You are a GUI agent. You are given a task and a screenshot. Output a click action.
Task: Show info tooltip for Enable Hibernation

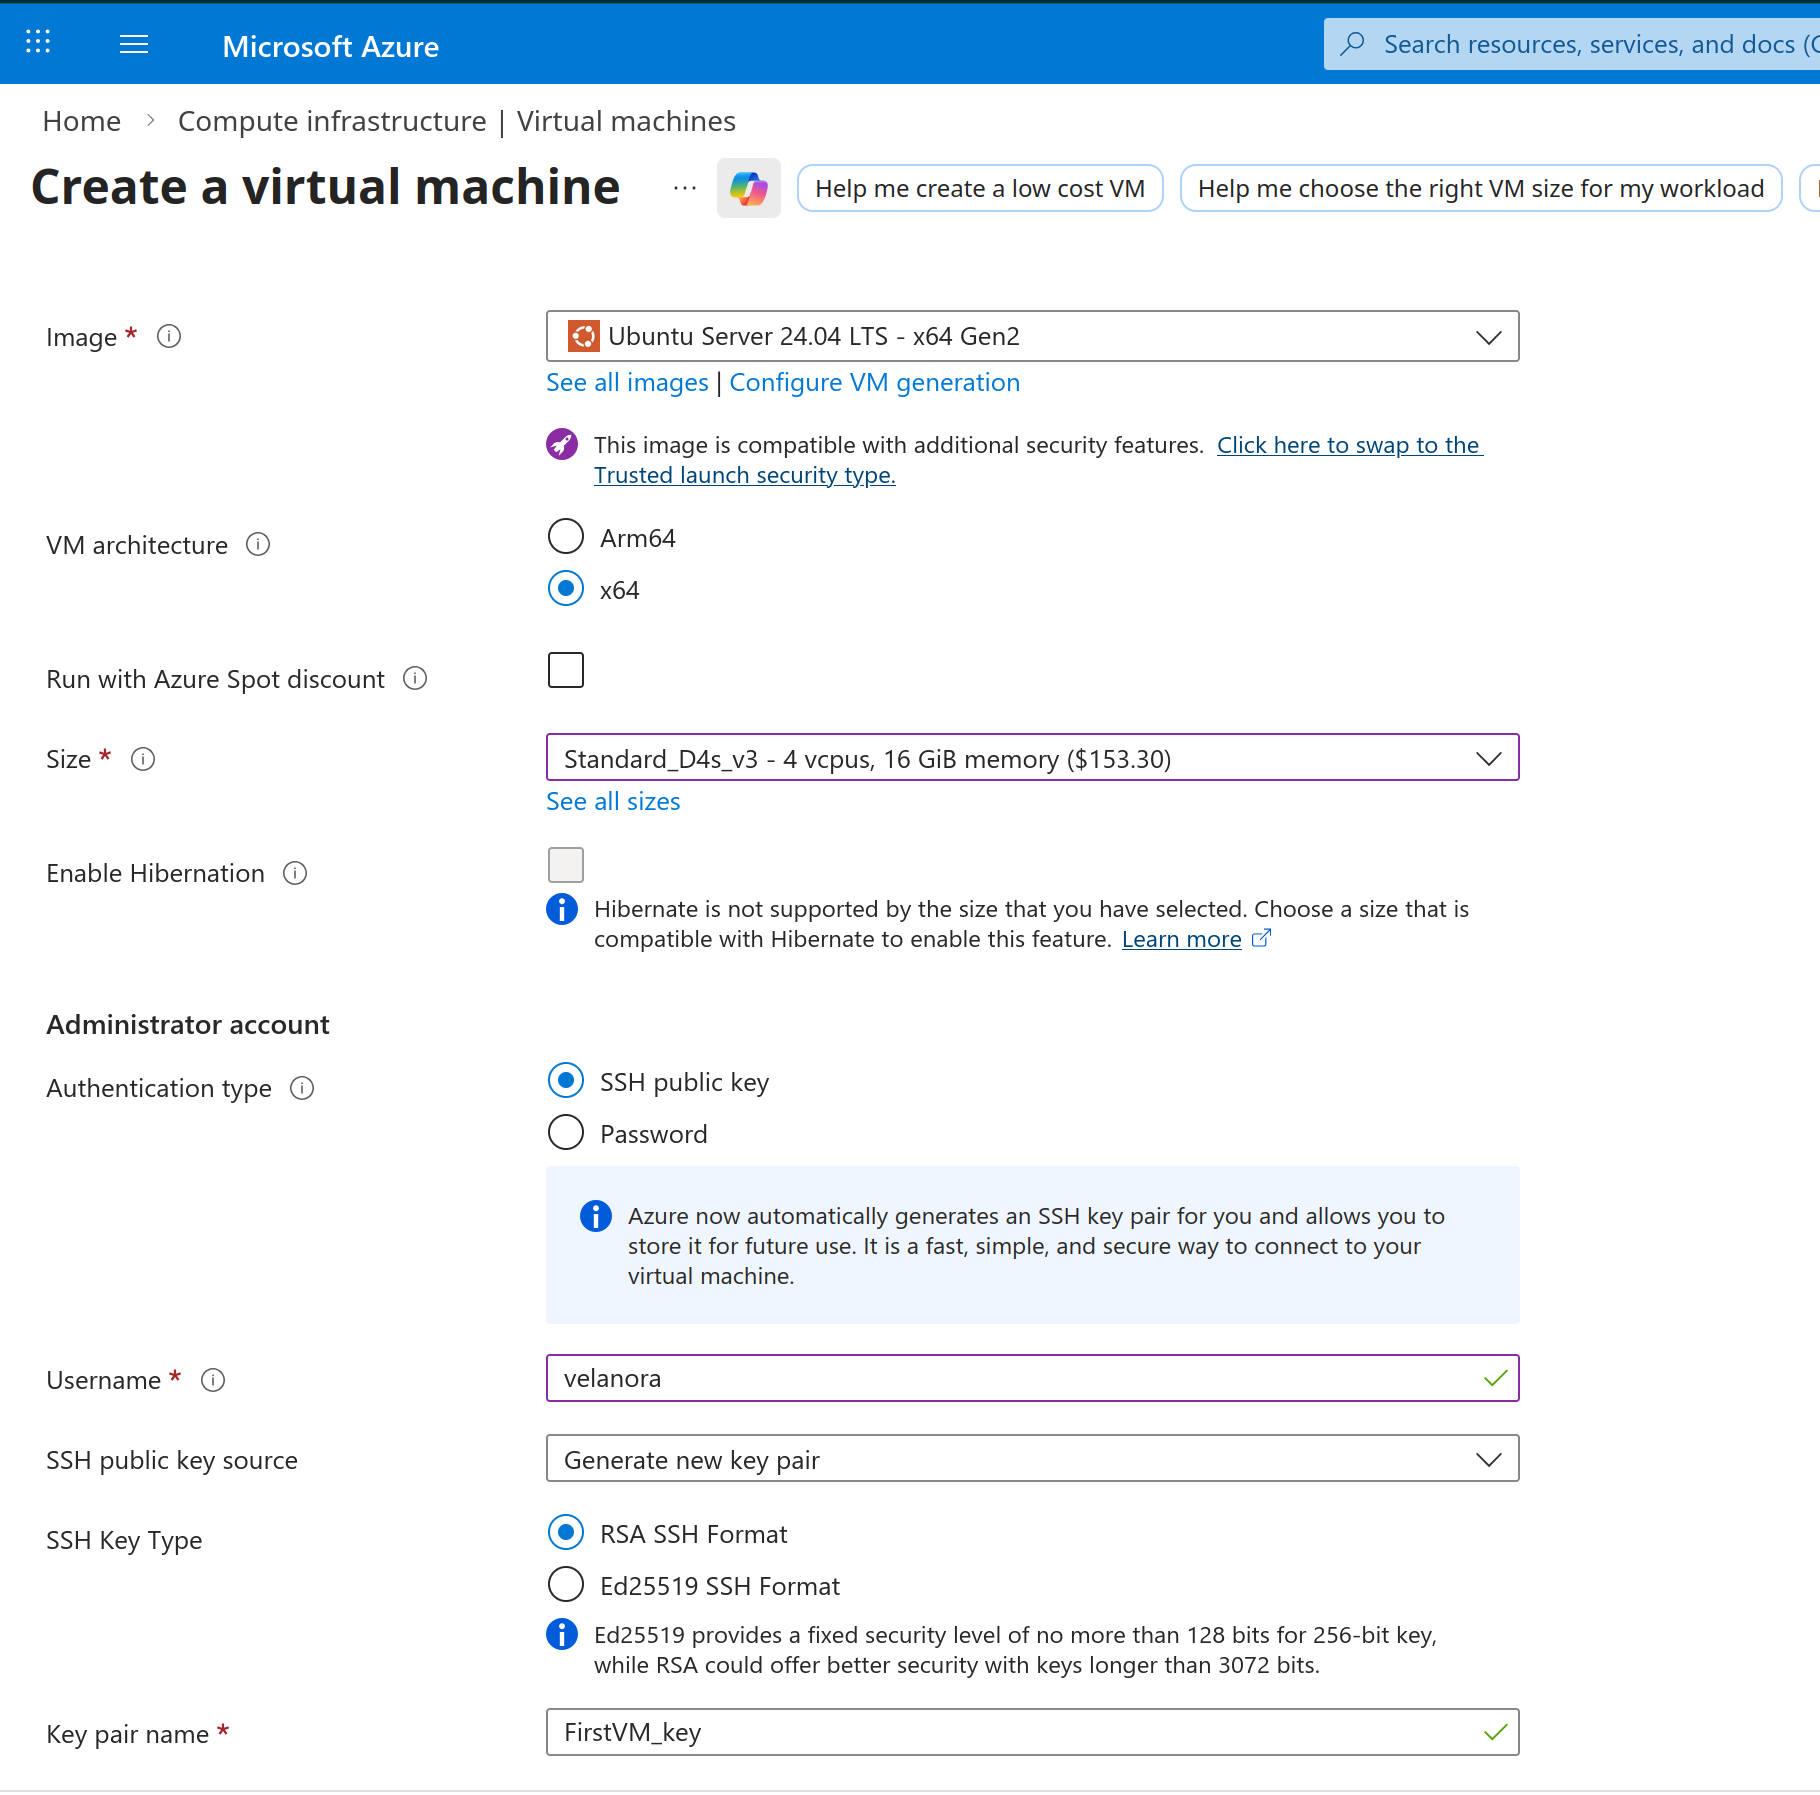pos(295,874)
